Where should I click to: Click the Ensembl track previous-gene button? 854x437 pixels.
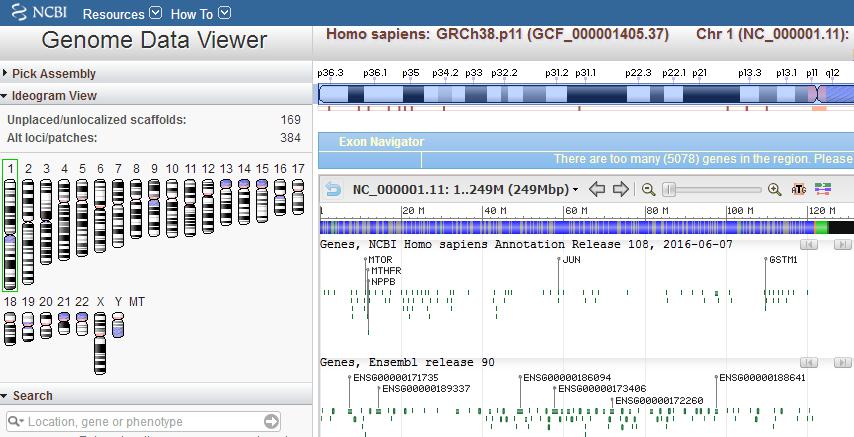pyautogui.click(x=809, y=362)
